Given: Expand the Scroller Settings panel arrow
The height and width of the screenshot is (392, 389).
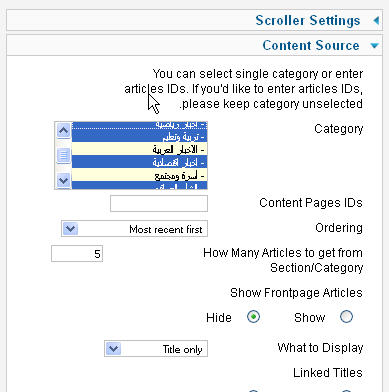Looking at the screenshot, I should 376,21.
